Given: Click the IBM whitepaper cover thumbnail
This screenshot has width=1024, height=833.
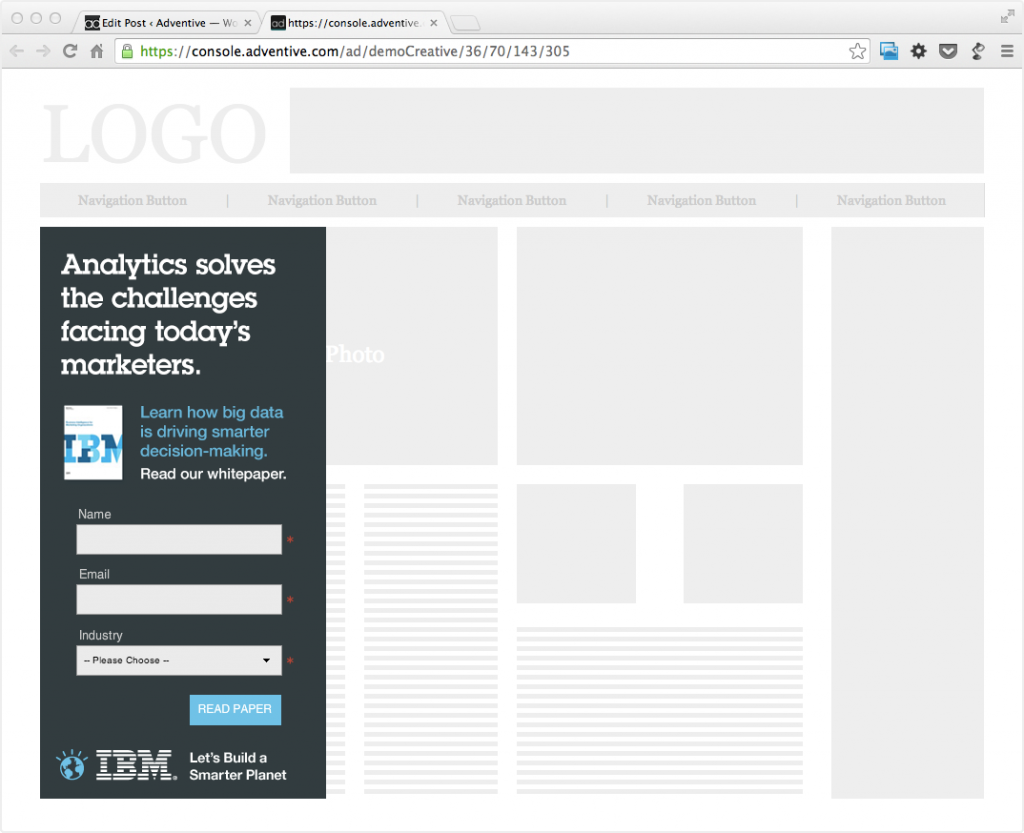Looking at the screenshot, I should [93, 443].
